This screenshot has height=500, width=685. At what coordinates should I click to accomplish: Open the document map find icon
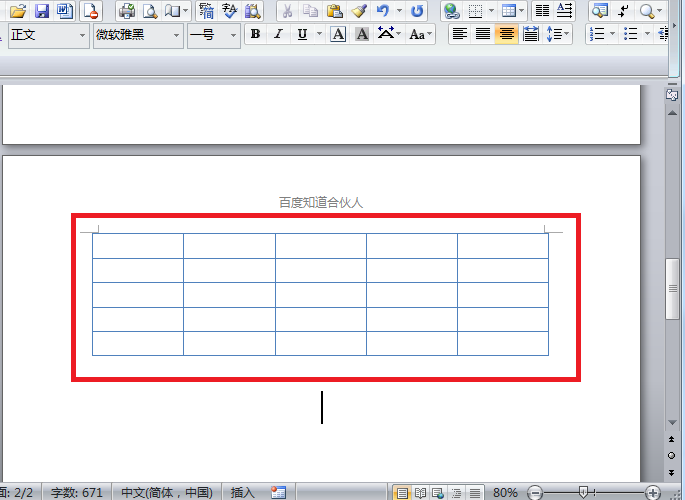coord(600,10)
